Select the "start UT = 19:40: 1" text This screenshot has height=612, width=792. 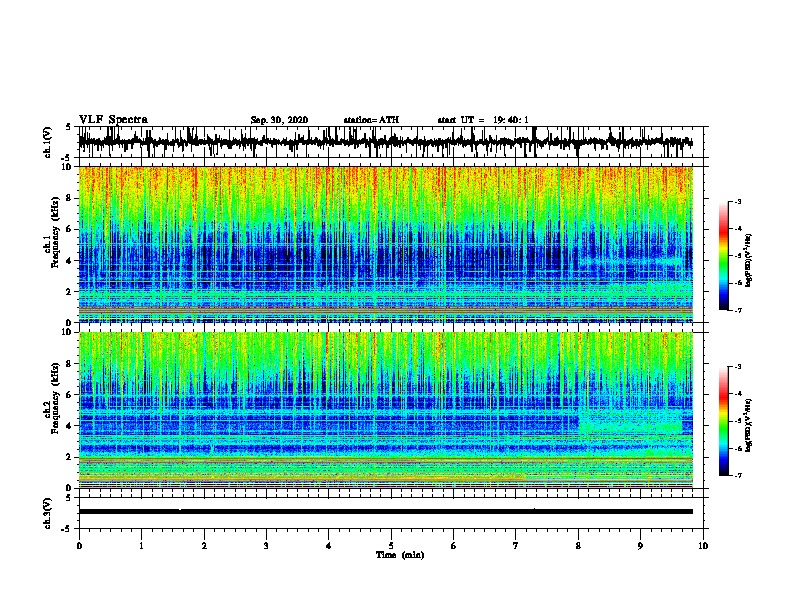click(483, 120)
